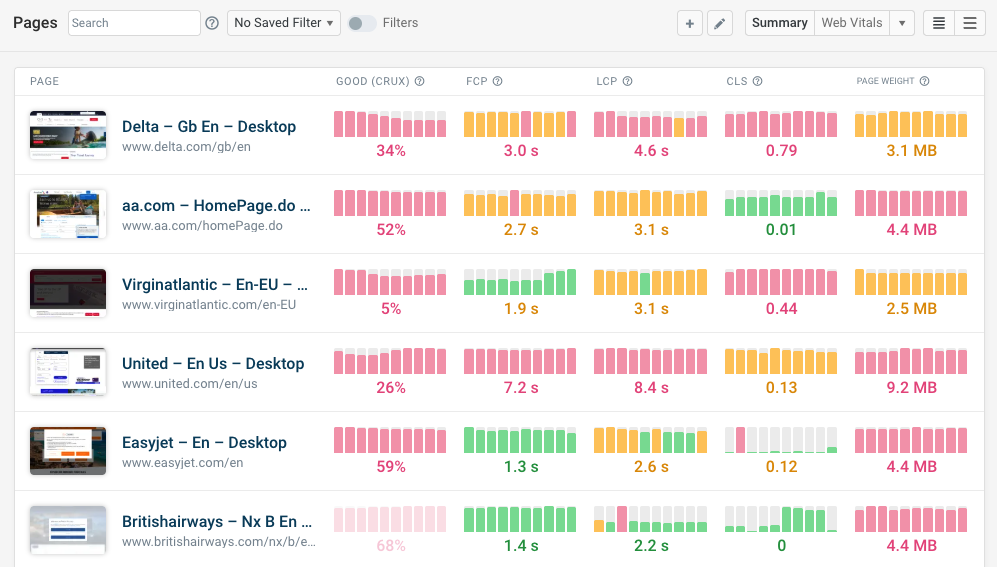This screenshot has height=567, width=997.
Task: Sort by the PAGE WEIGHT column header
Action: [885, 81]
